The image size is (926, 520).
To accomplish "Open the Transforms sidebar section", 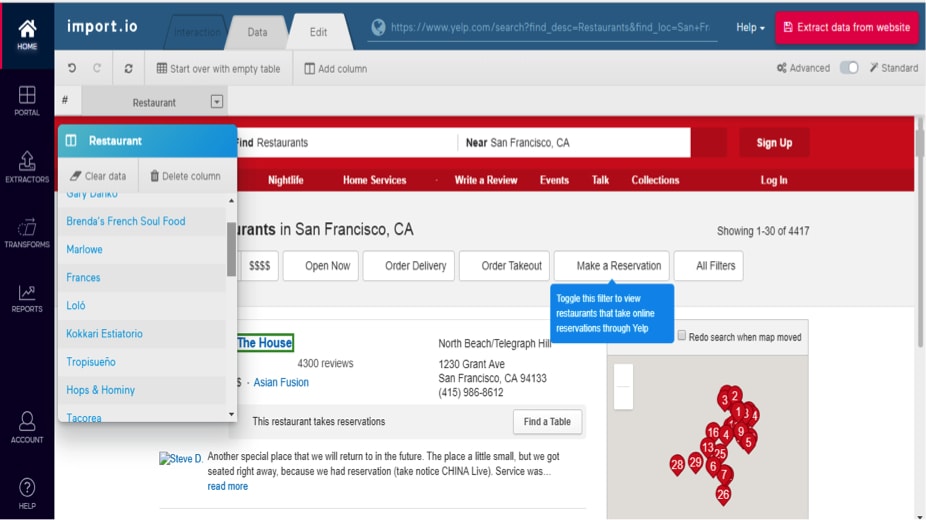I will (27, 233).
